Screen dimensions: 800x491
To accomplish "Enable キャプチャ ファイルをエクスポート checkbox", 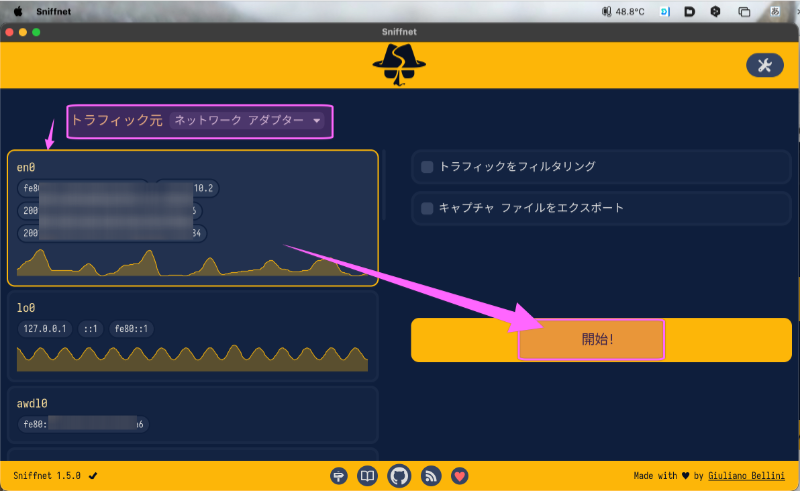I will (427, 208).
